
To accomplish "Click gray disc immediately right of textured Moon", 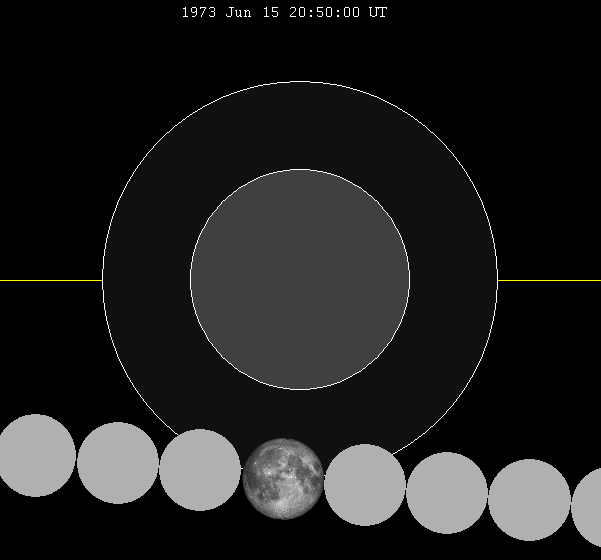I will tap(365, 485).
